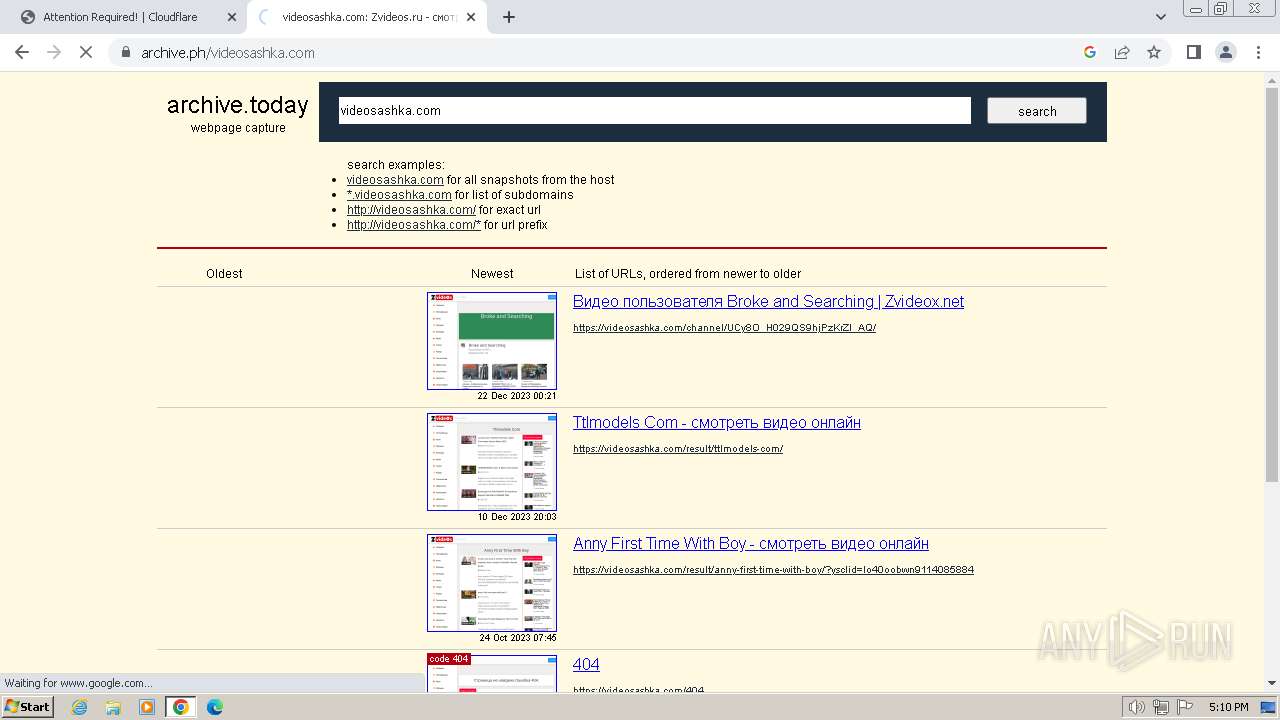Open thumbnail dated 22 Dec 2023
This screenshot has width=1280, height=720.
pos(492,341)
